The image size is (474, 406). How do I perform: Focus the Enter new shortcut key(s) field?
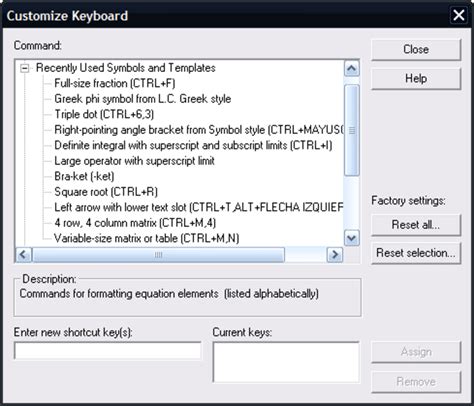108,350
